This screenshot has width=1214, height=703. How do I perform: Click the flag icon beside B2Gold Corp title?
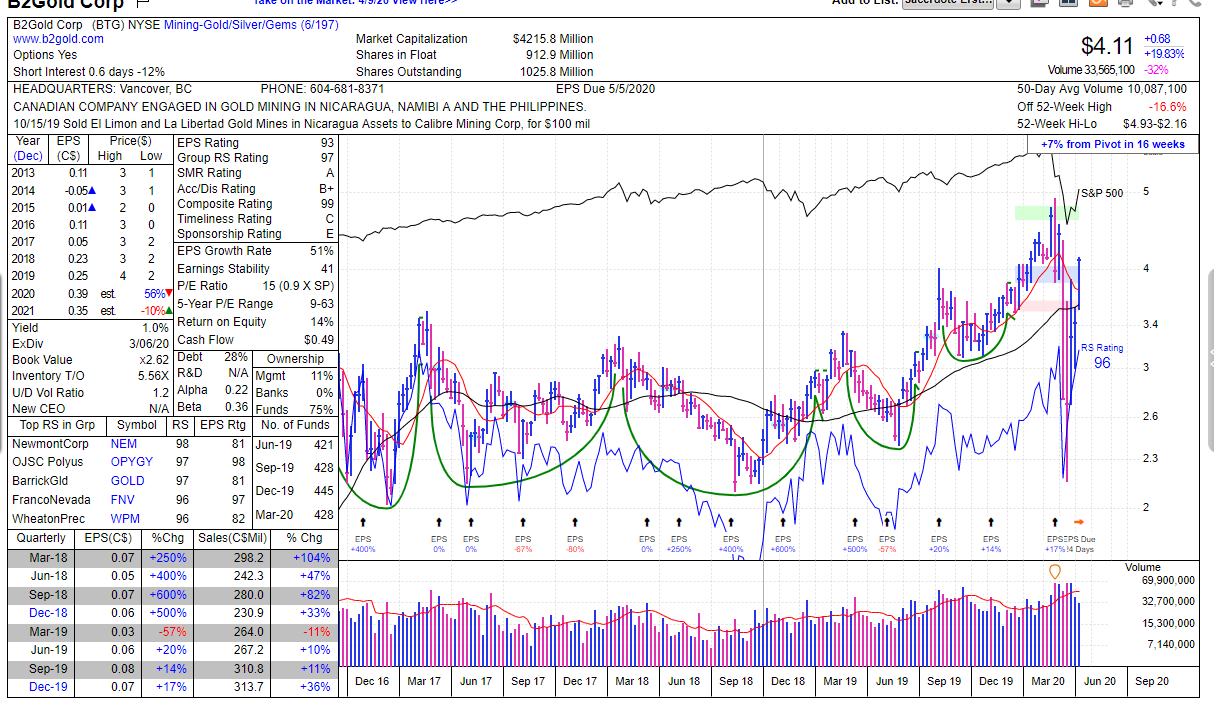tap(141, 4)
